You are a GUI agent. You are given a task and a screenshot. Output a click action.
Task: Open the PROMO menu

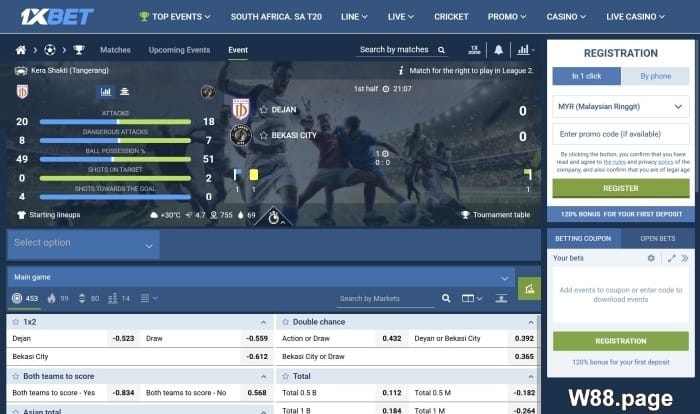tap(507, 17)
